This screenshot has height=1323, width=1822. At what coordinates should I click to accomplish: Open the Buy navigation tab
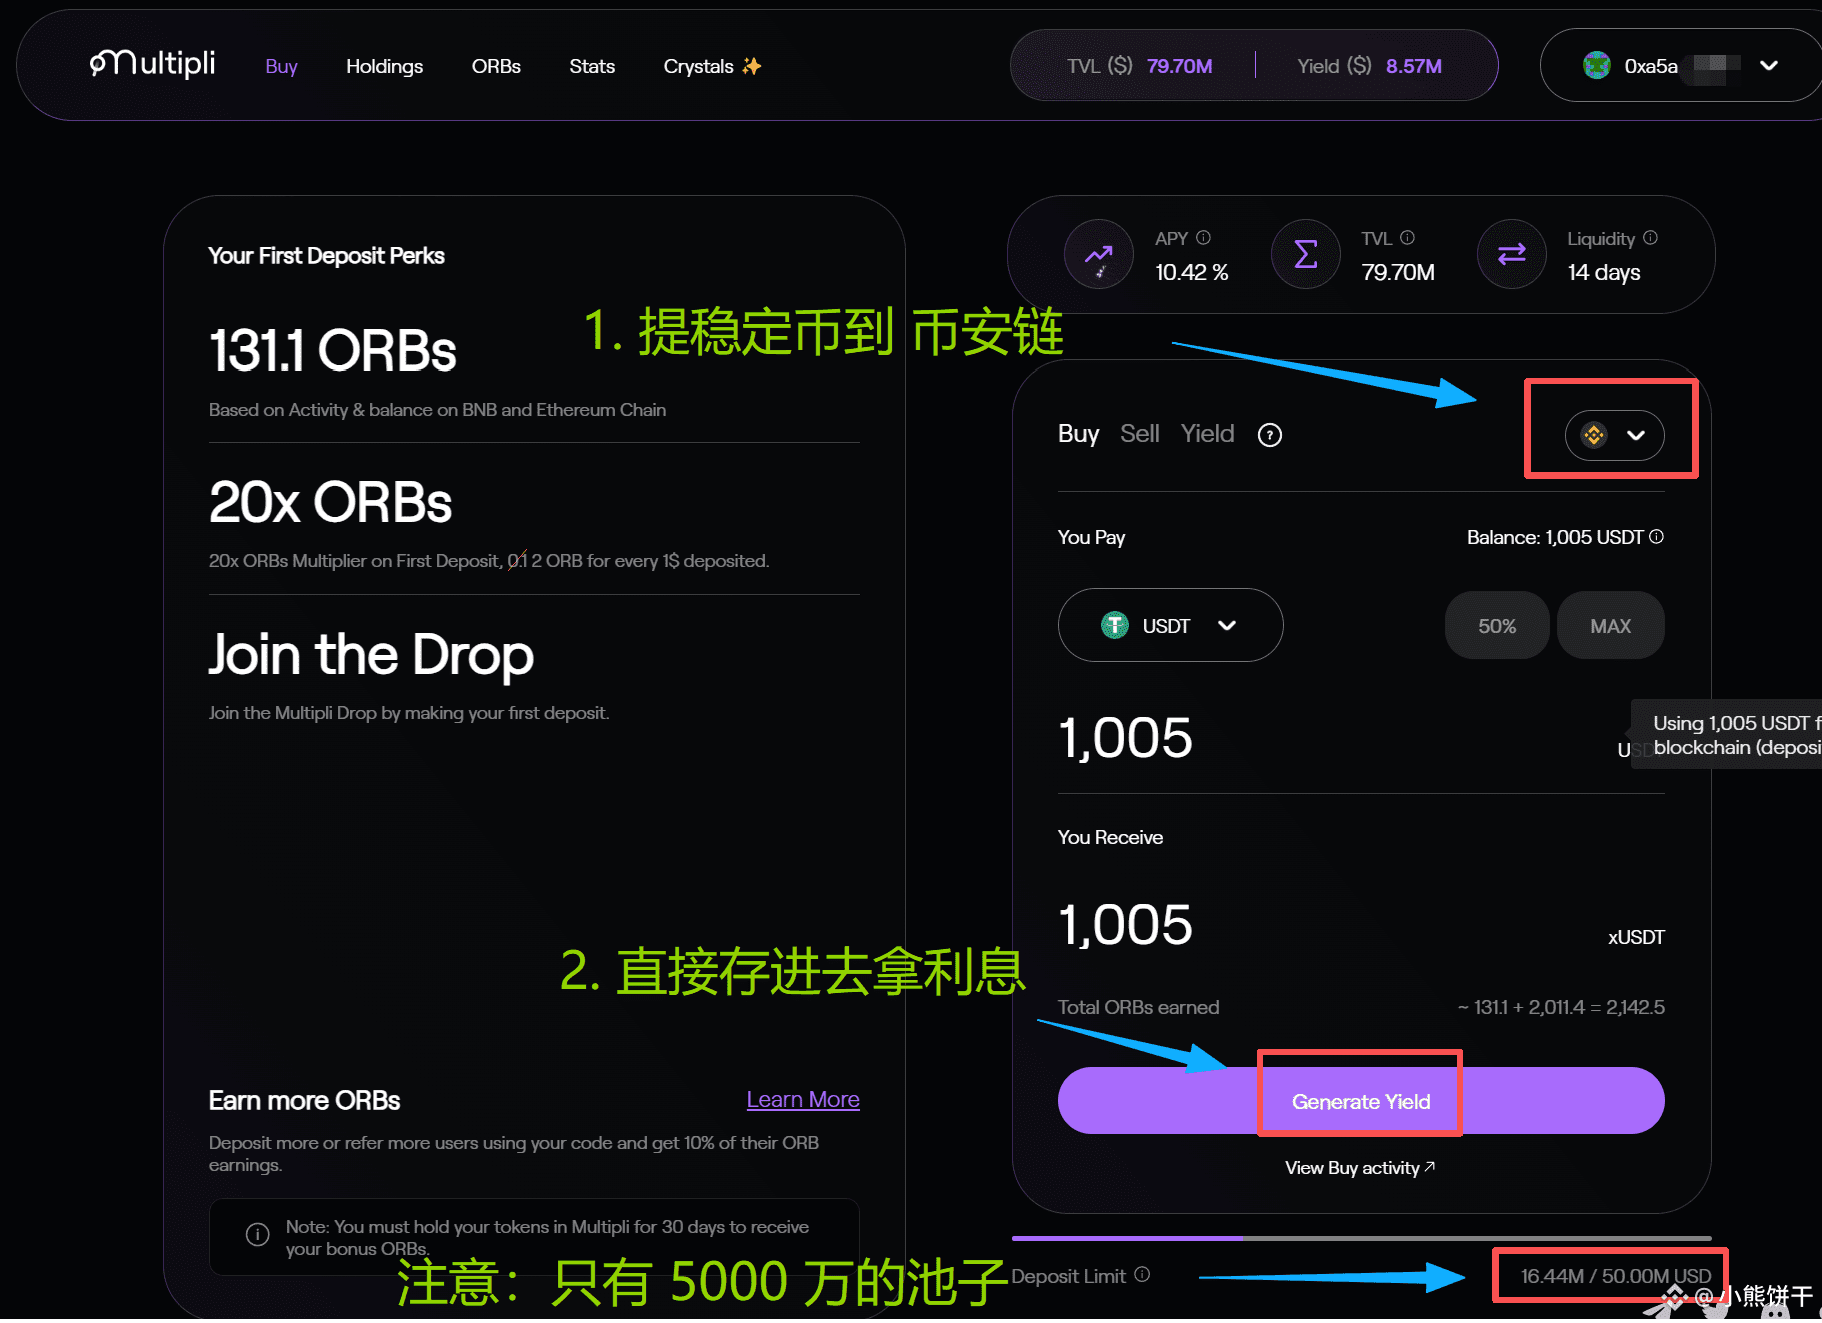click(281, 66)
